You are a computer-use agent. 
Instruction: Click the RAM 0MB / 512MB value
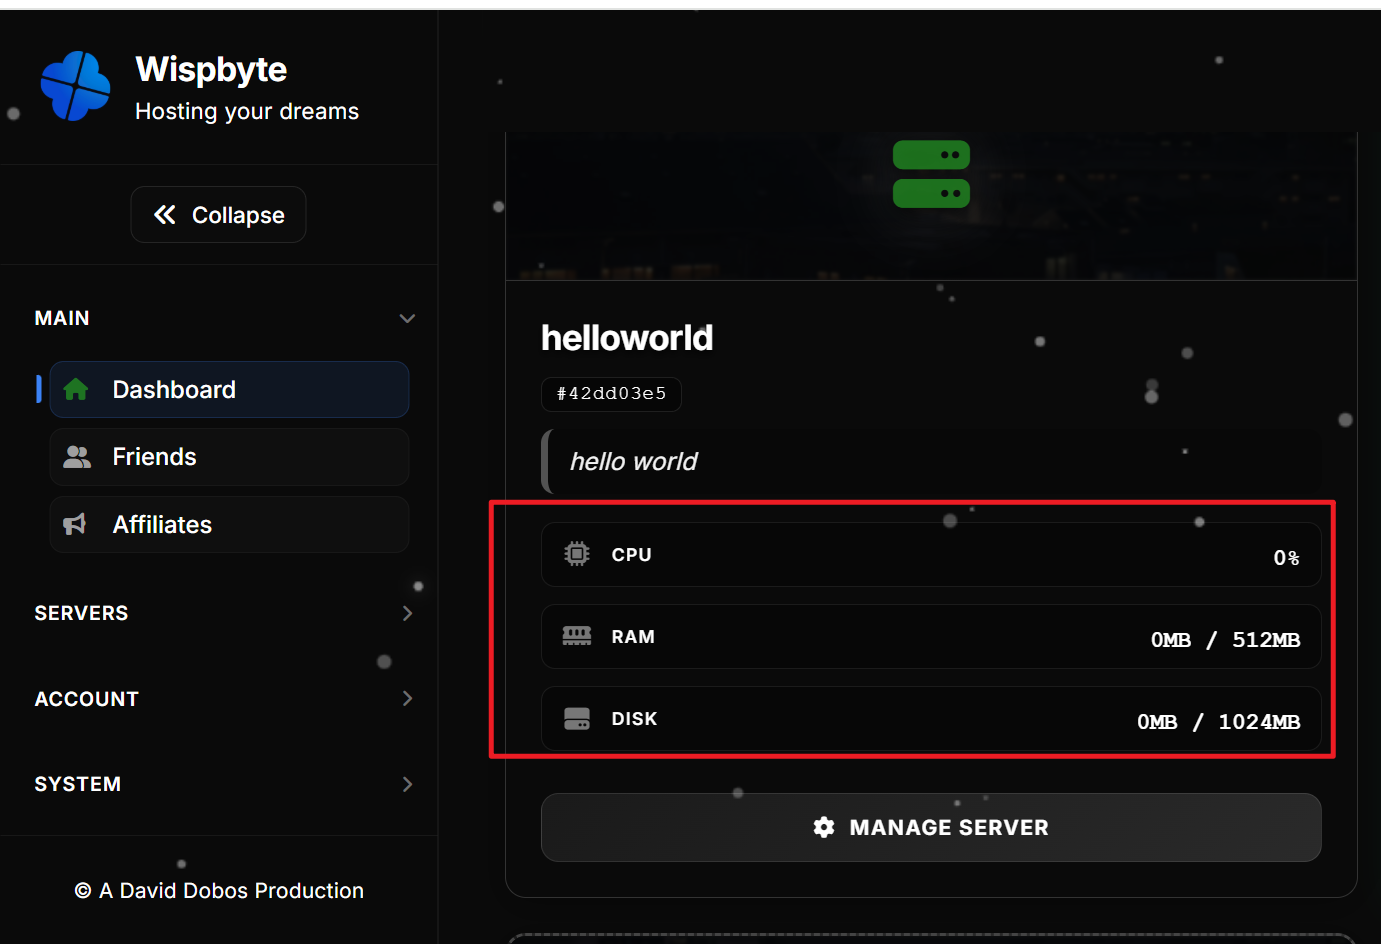(1225, 639)
